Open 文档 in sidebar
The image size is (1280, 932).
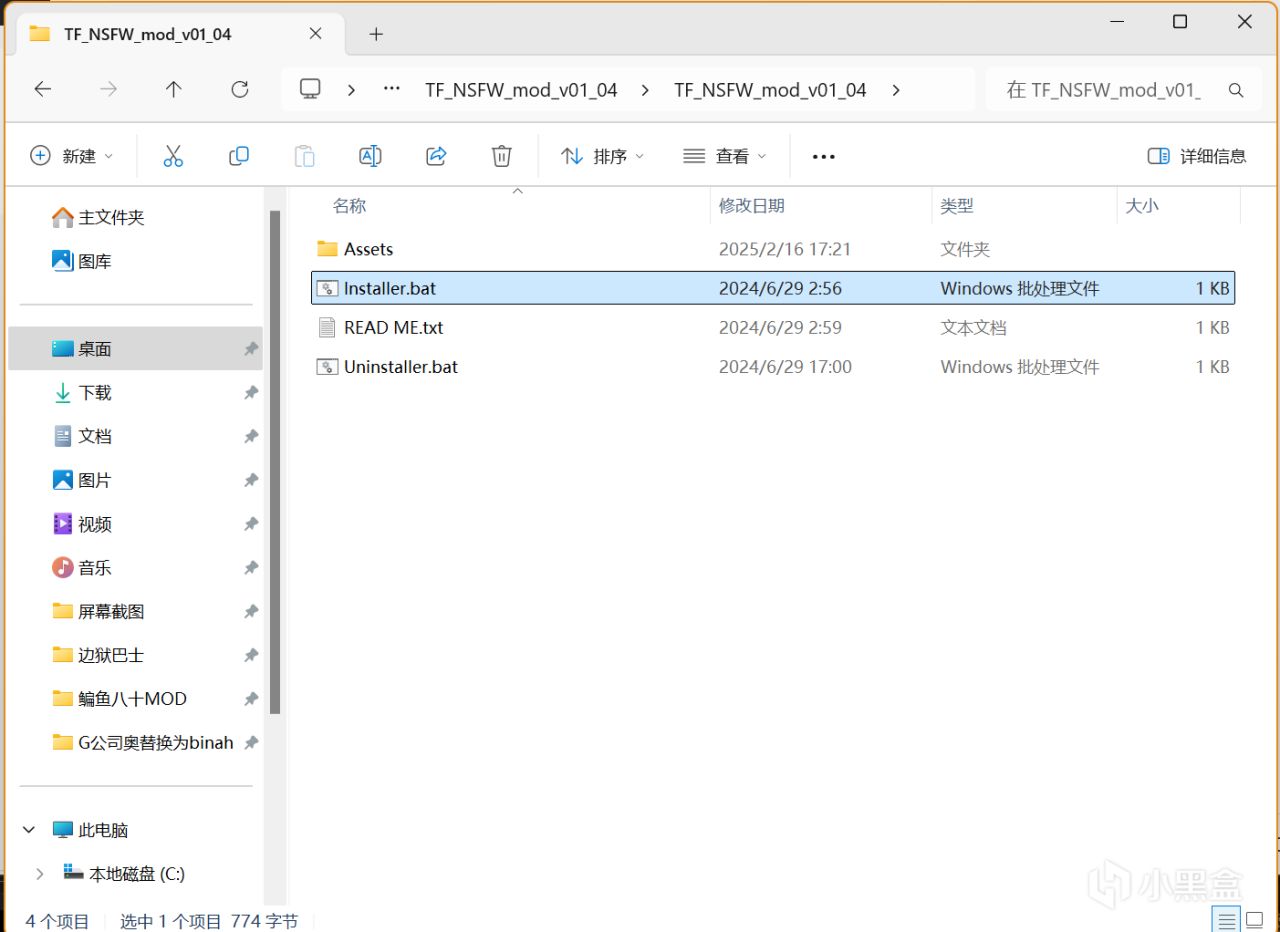[82, 436]
